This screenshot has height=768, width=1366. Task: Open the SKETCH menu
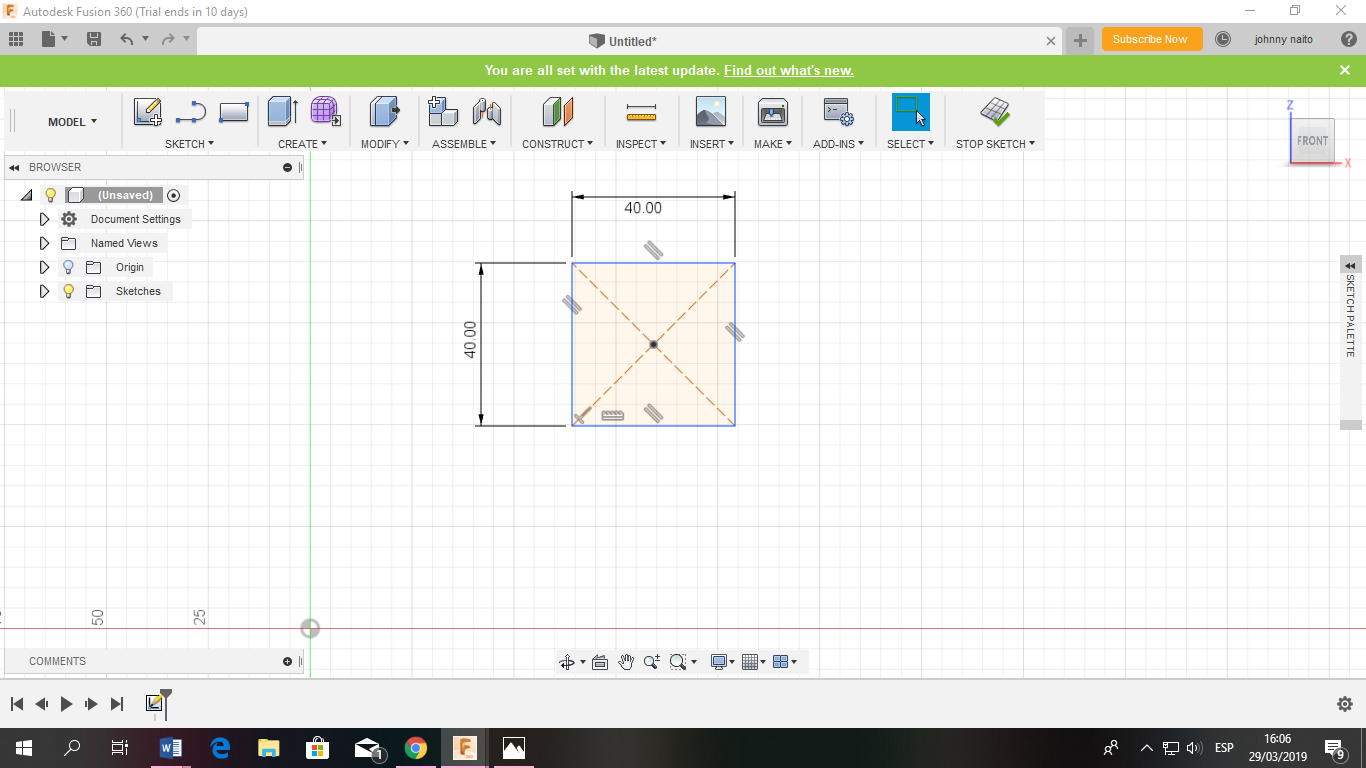pyautogui.click(x=190, y=144)
